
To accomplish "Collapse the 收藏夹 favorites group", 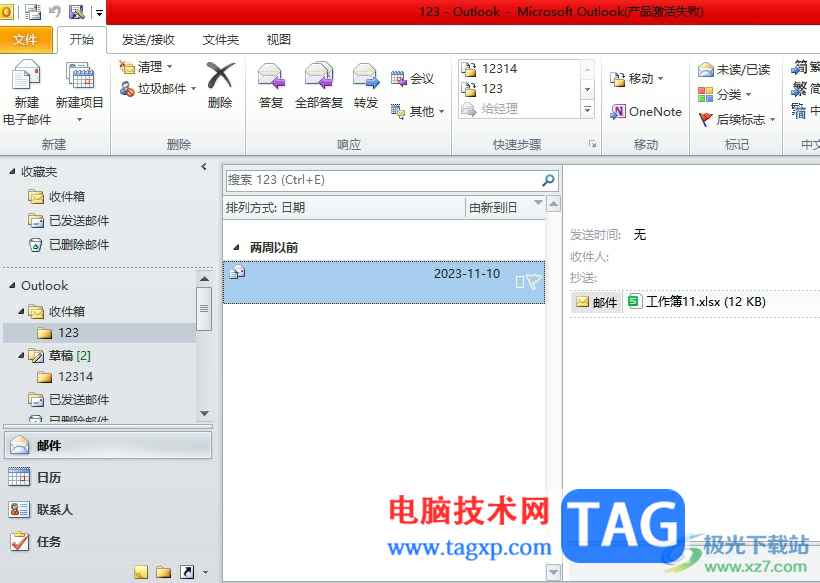I will click(12, 172).
